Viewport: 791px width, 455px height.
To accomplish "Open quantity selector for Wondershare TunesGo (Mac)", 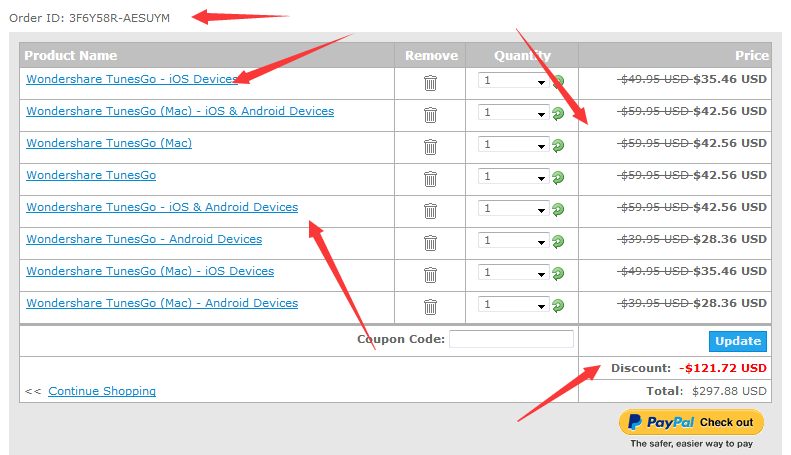I will point(514,144).
